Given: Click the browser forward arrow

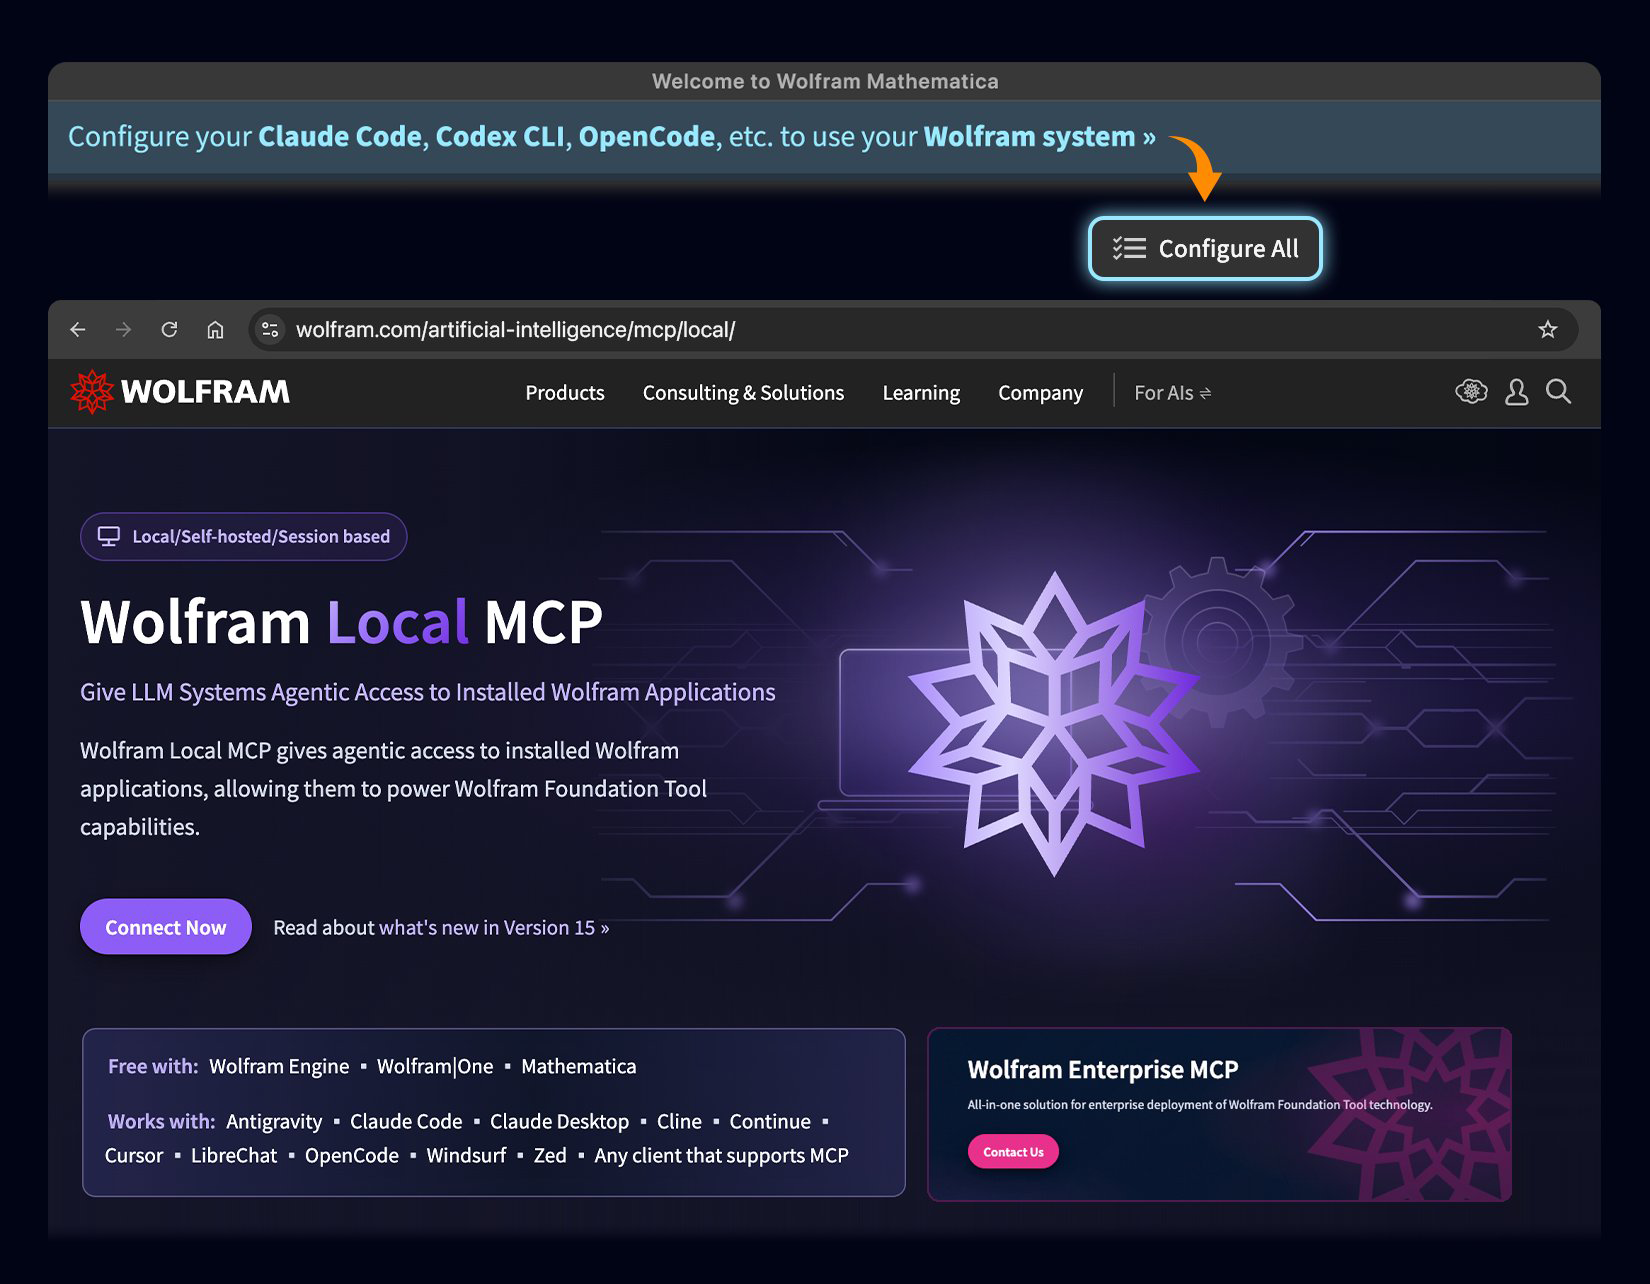Looking at the screenshot, I should [x=123, y=329].
